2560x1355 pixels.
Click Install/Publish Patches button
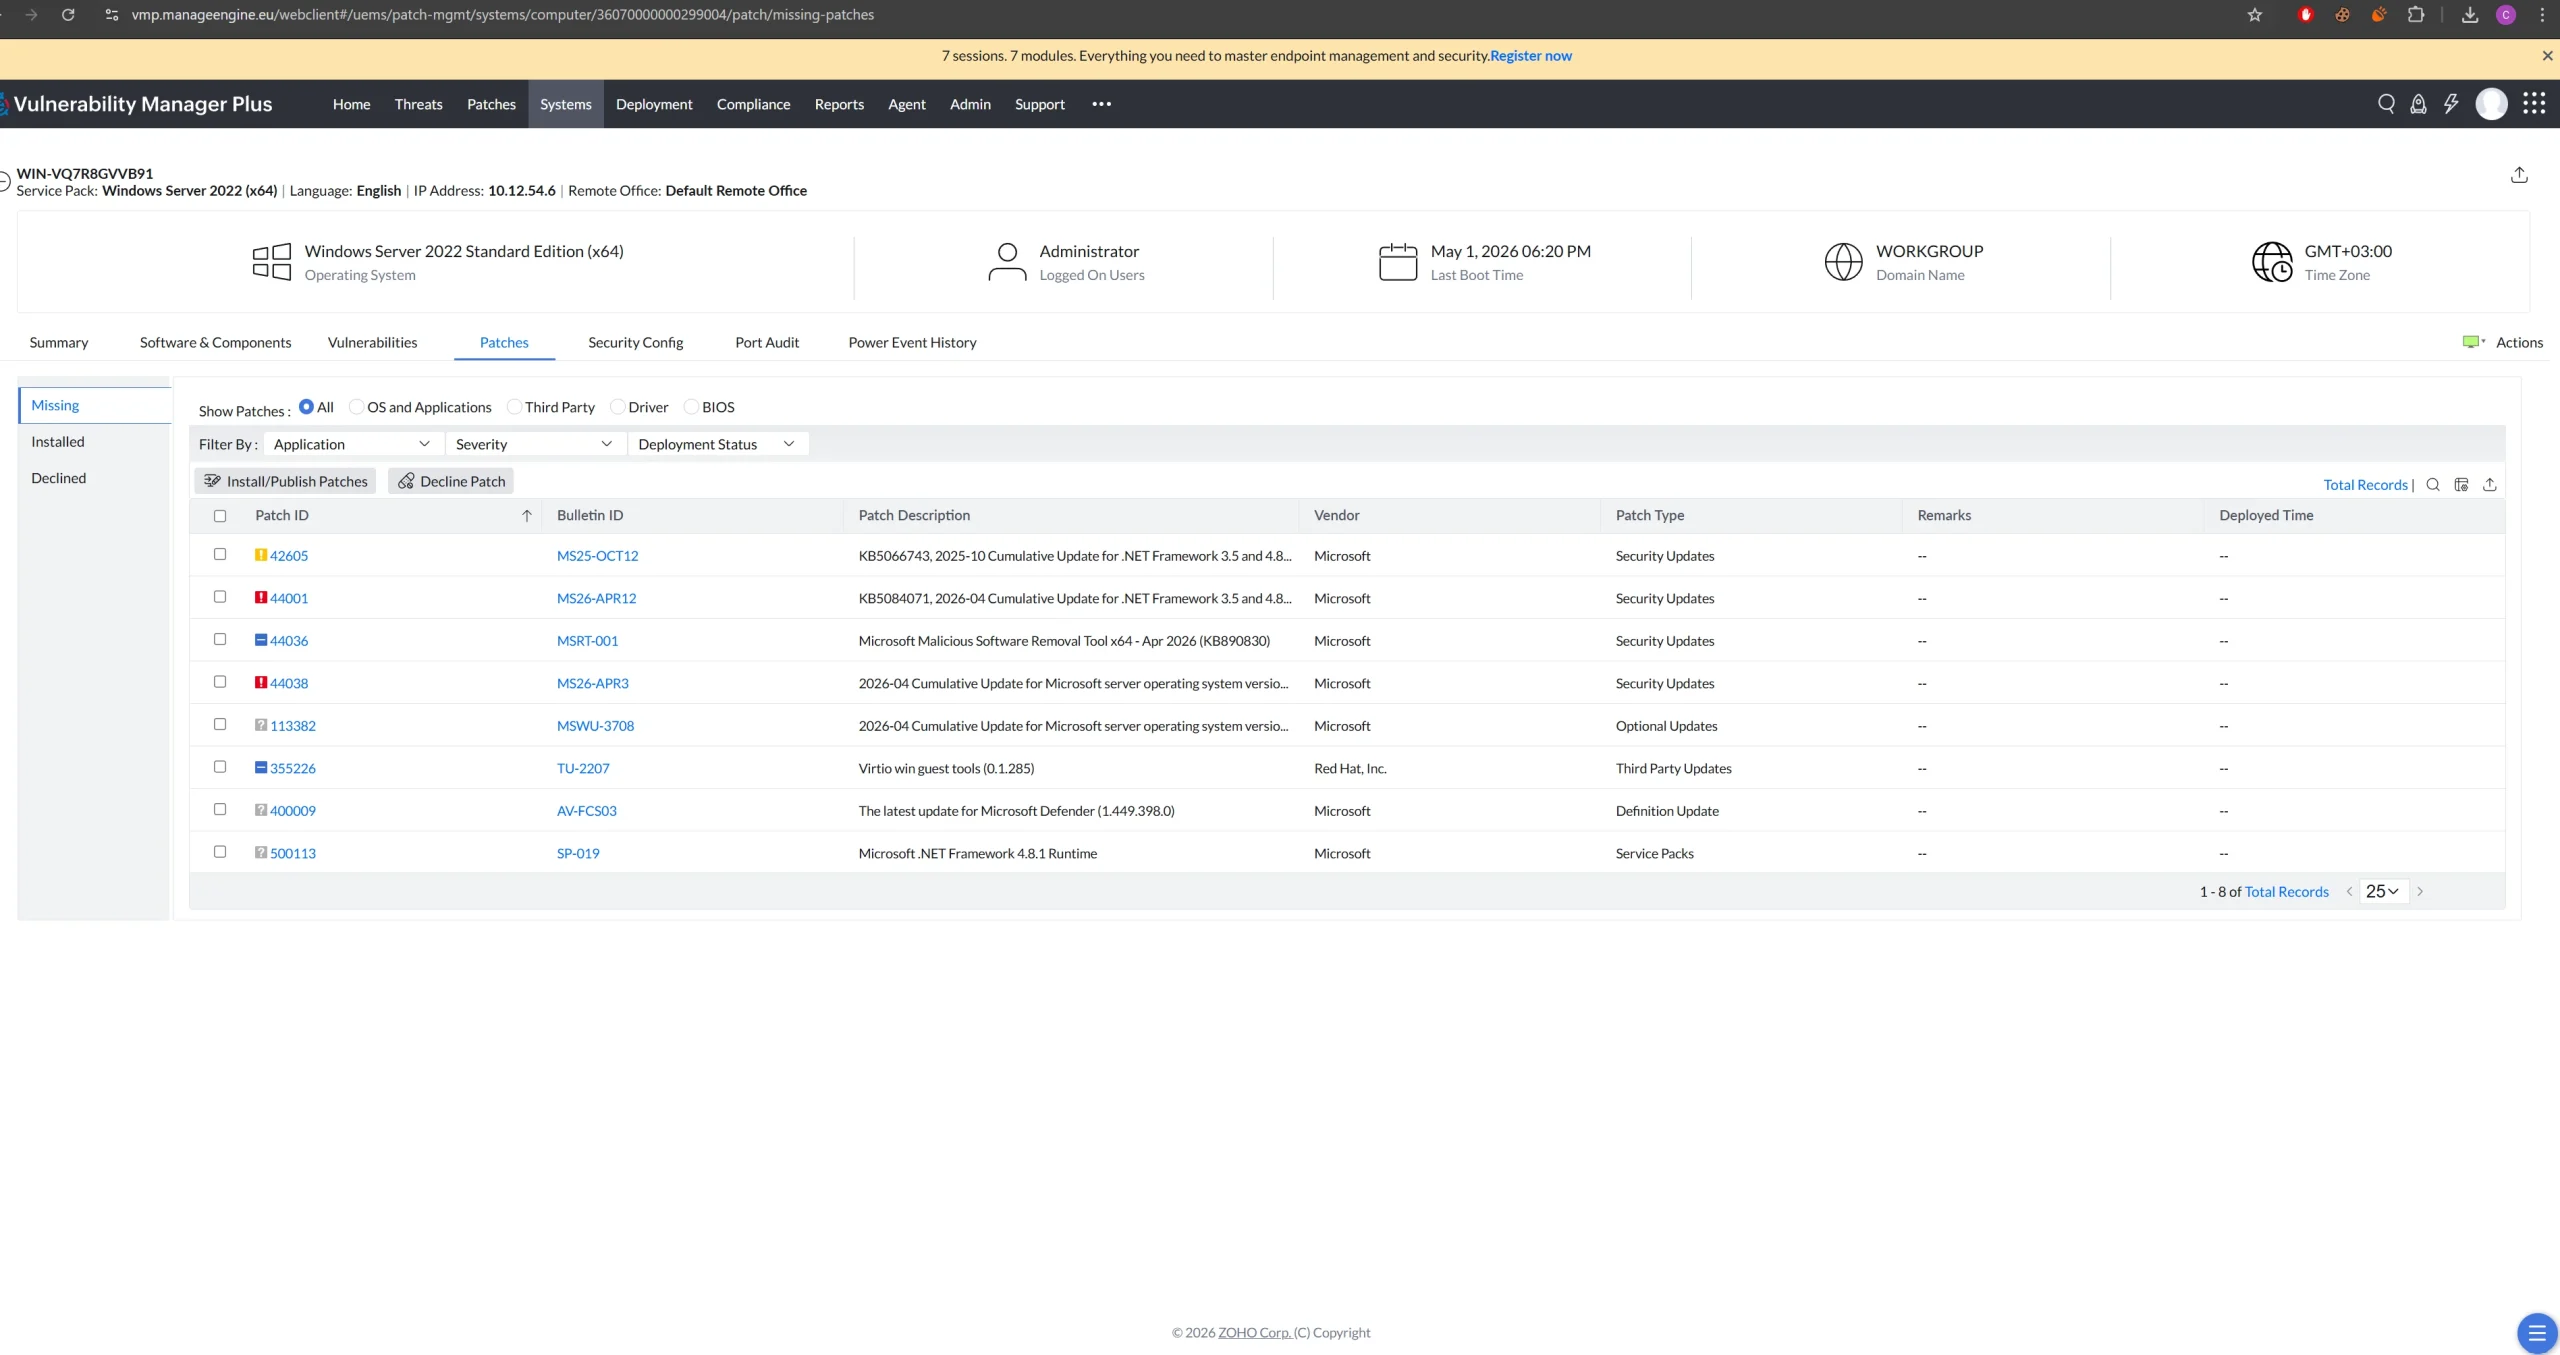tap(286, 481)
